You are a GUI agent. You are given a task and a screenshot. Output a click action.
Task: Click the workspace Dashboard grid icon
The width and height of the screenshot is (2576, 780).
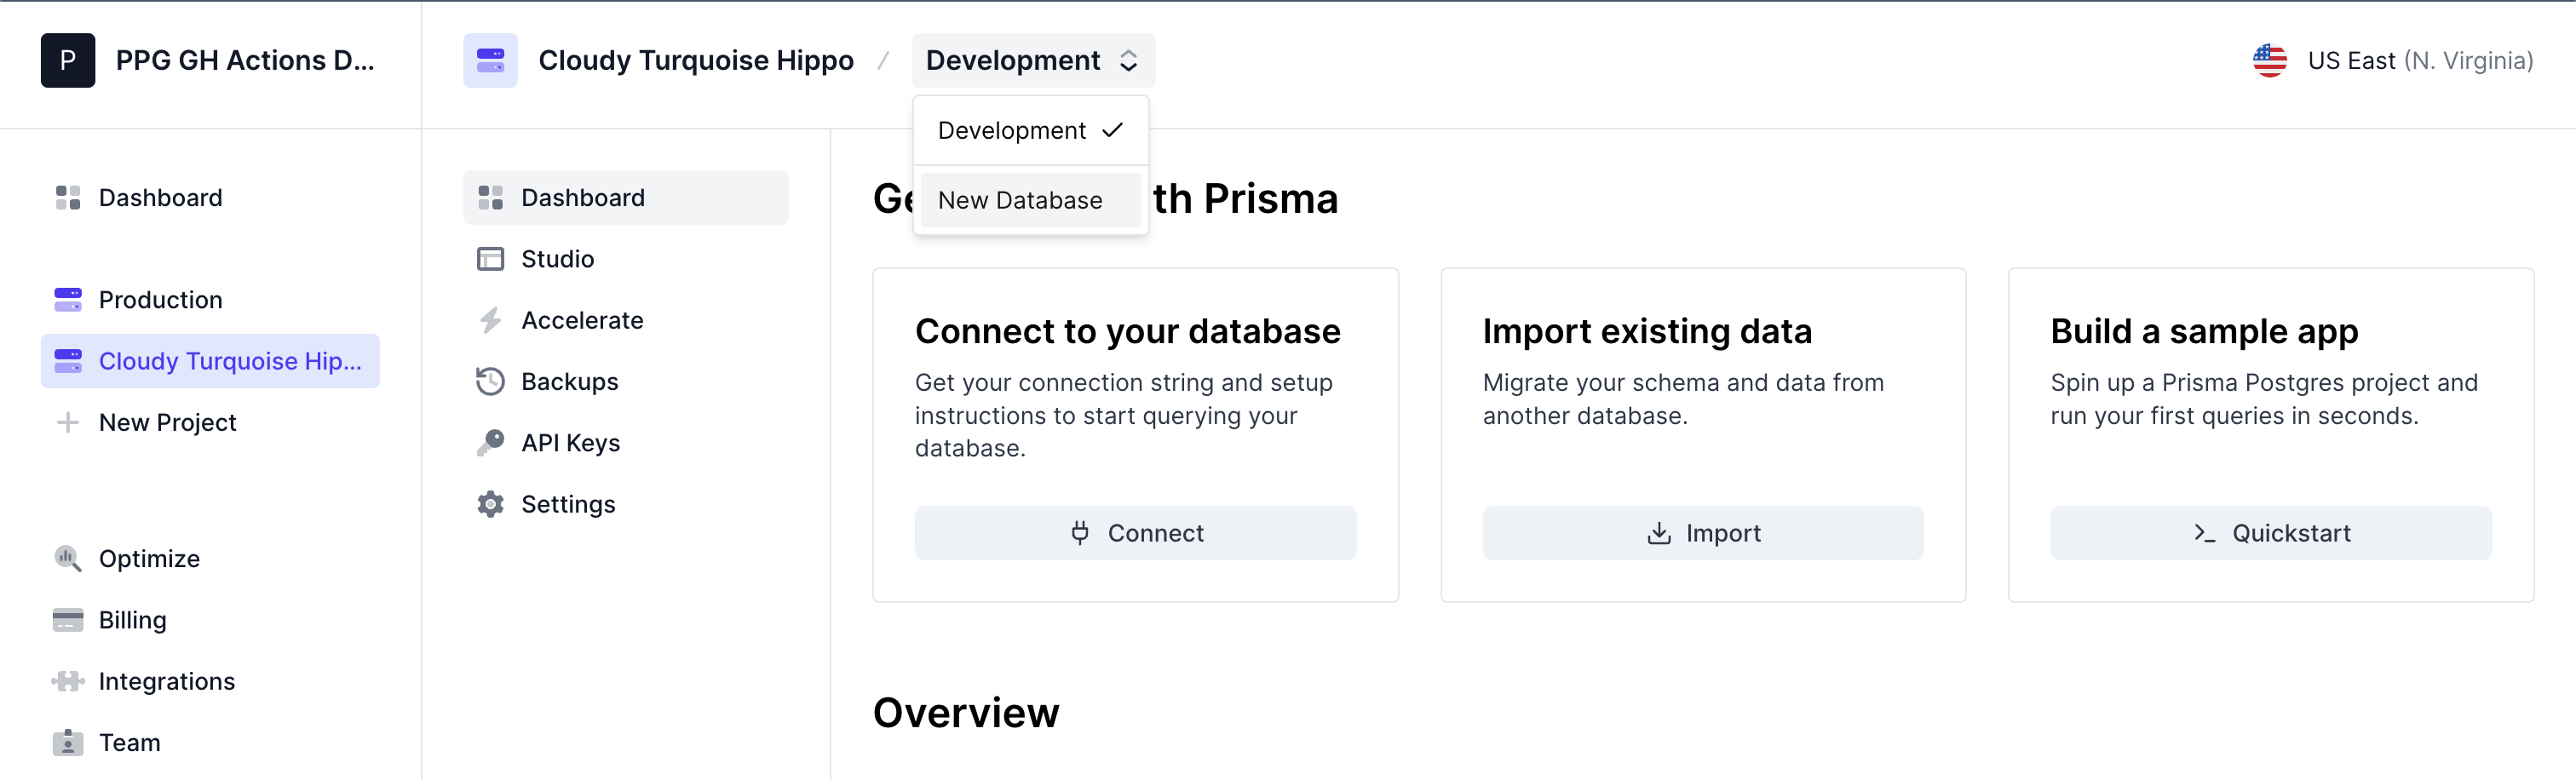coord(68,198)
